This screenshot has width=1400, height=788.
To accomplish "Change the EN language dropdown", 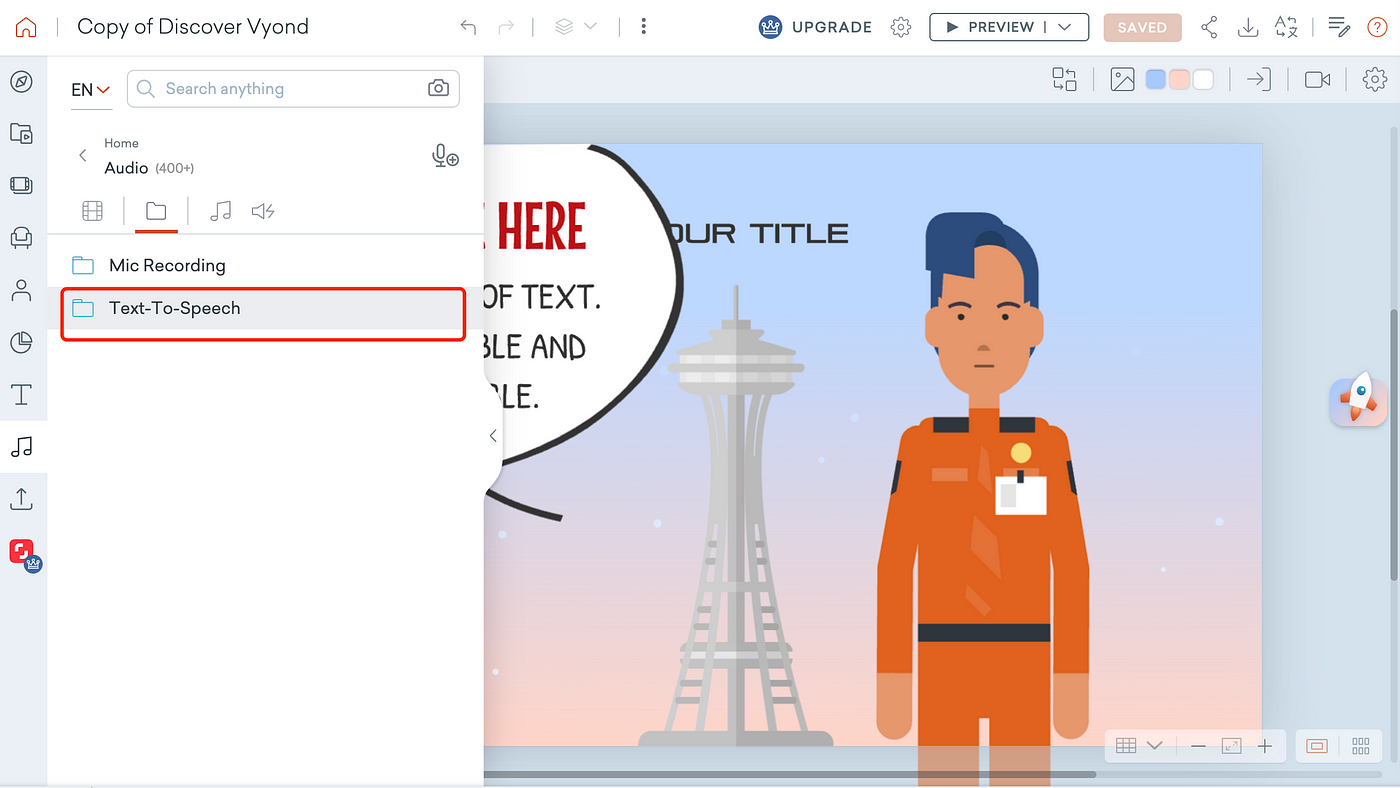I will click(90, 90).
